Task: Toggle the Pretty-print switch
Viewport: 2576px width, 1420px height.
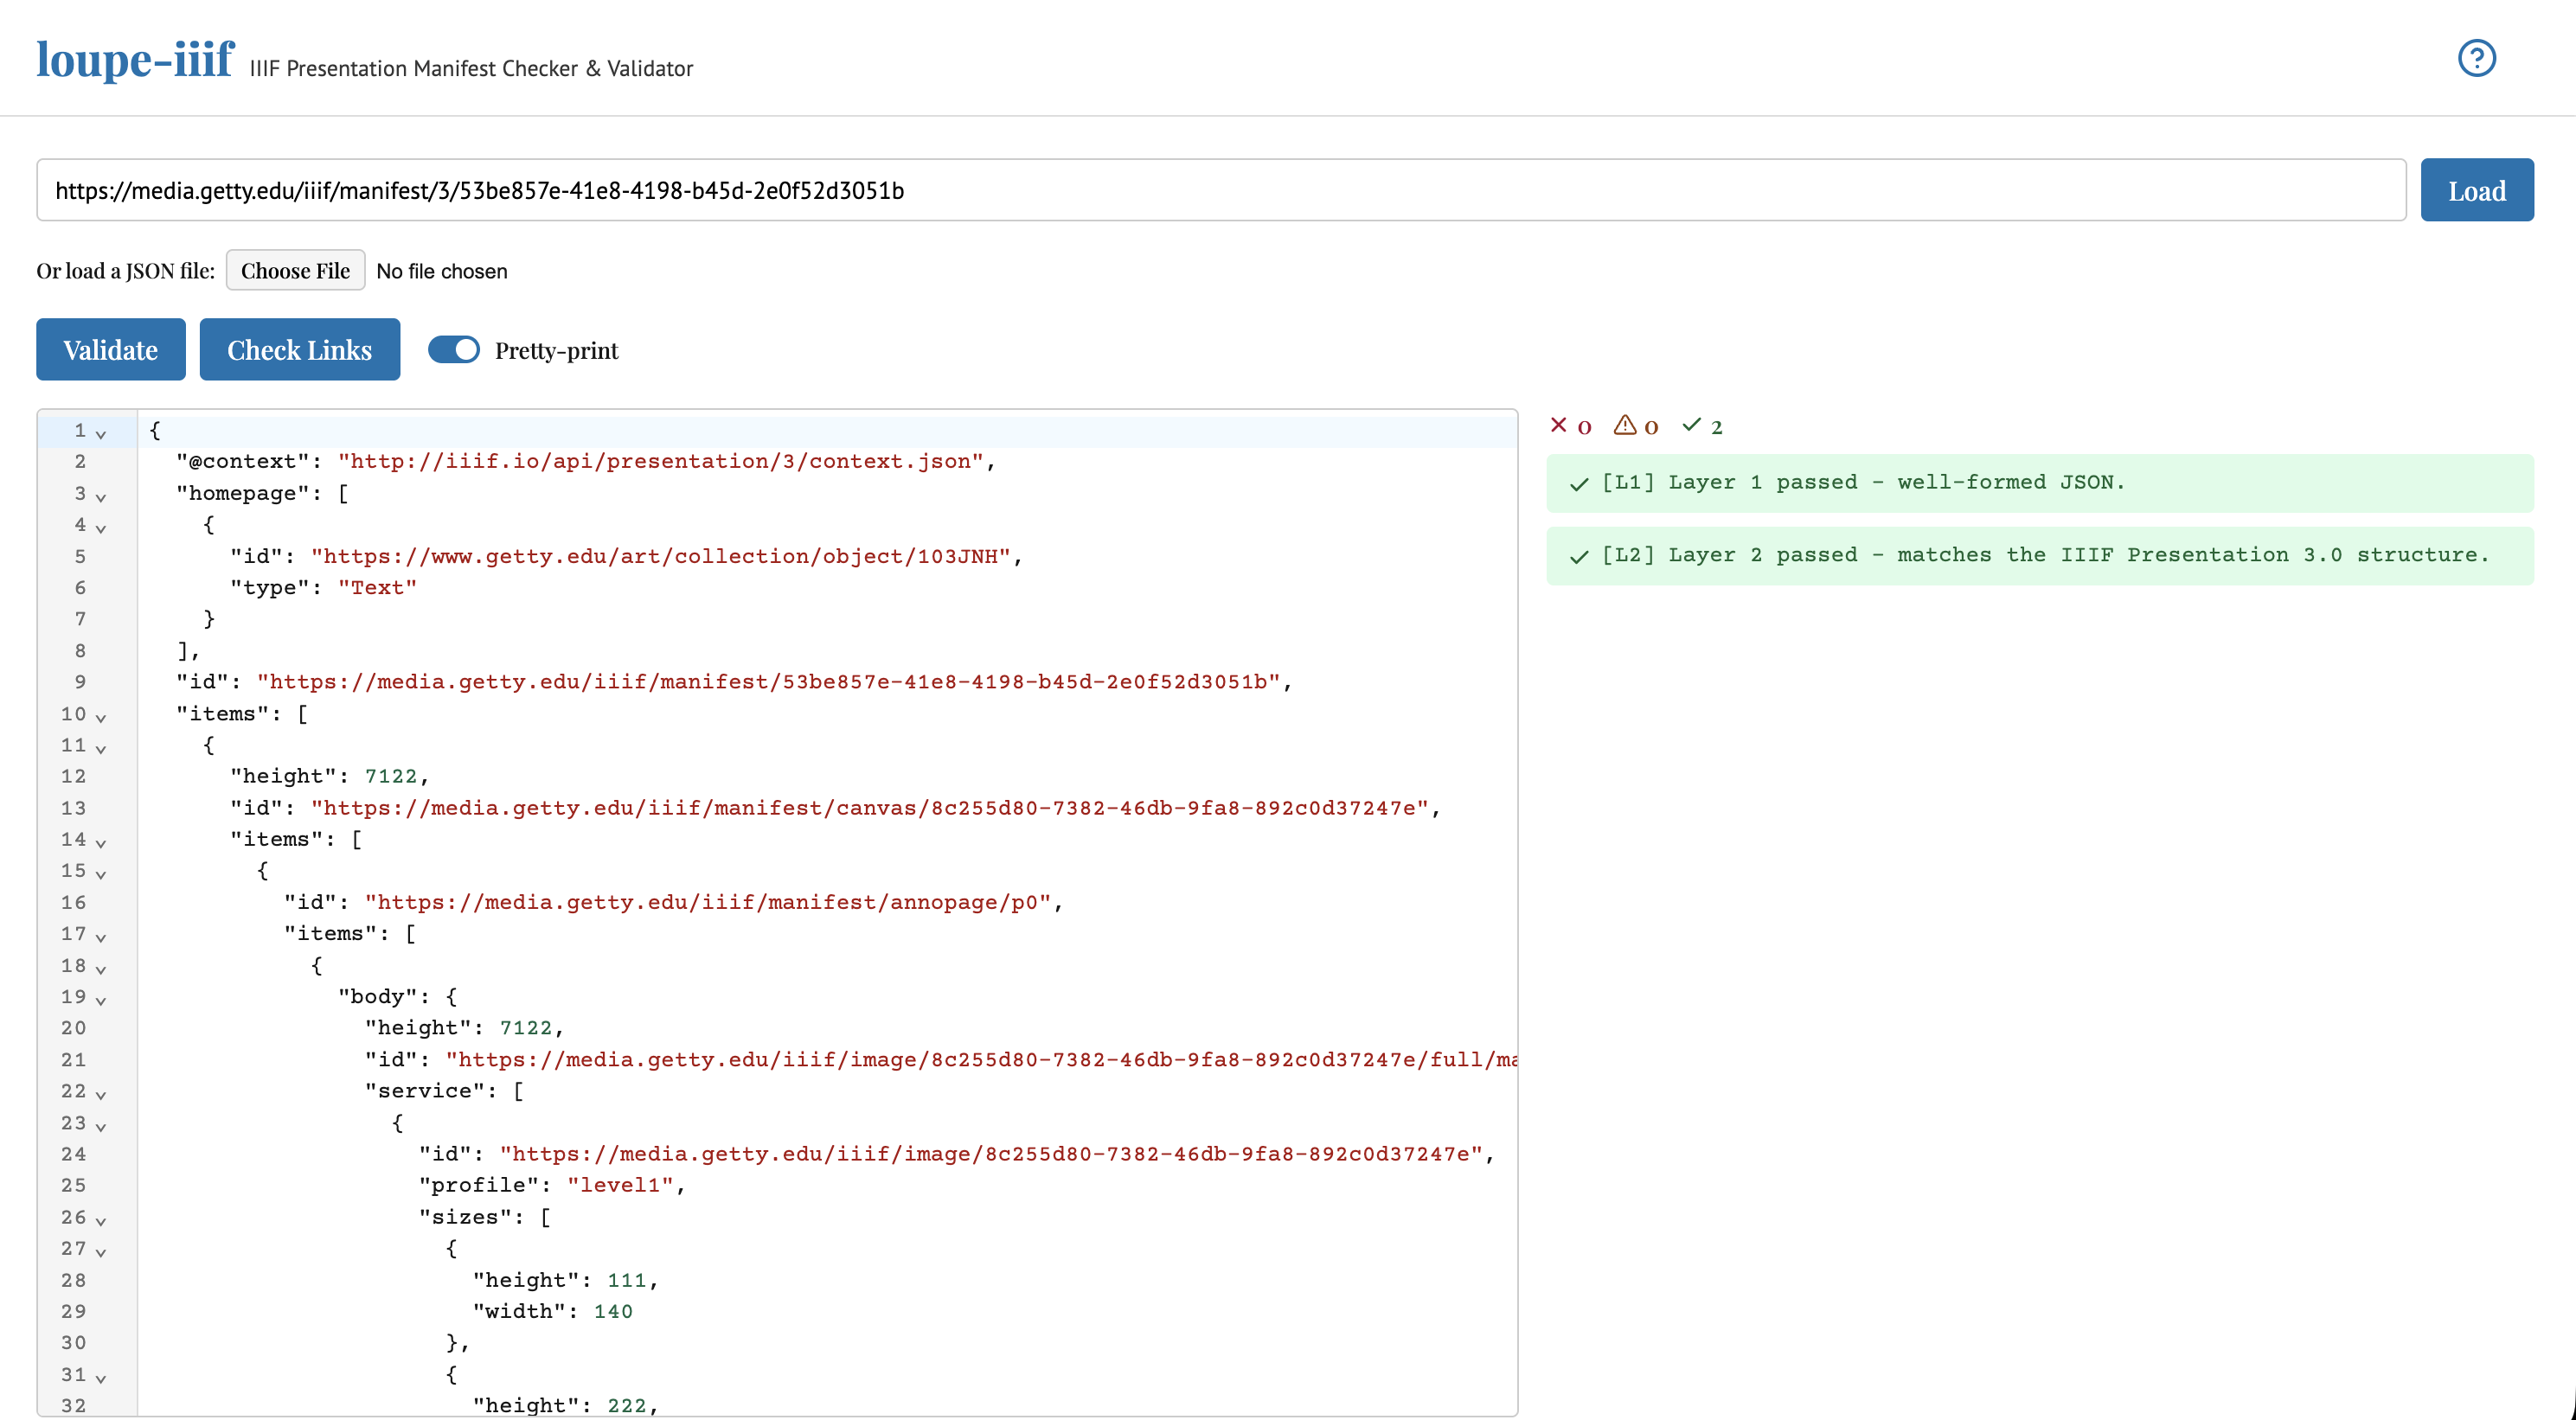Action: click(x=454, y=350)
